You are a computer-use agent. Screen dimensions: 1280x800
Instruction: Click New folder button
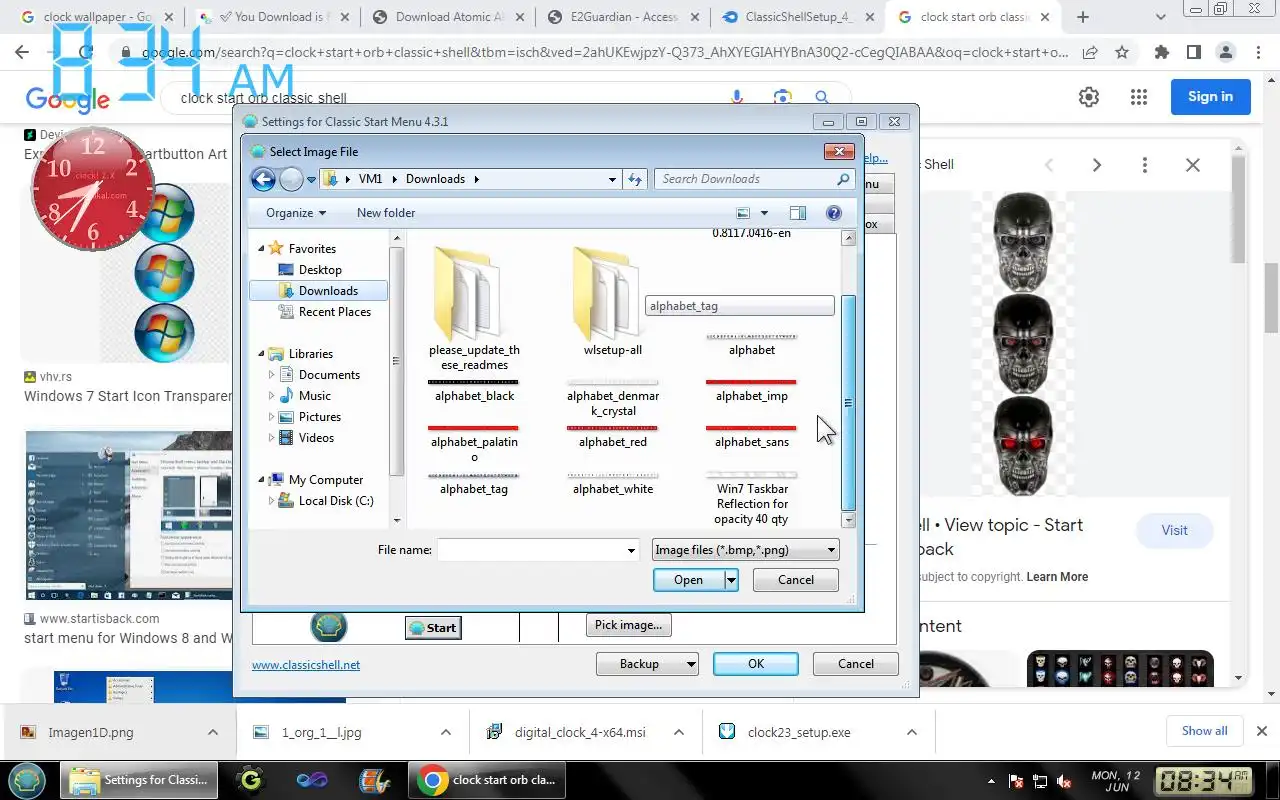[386, 213]
